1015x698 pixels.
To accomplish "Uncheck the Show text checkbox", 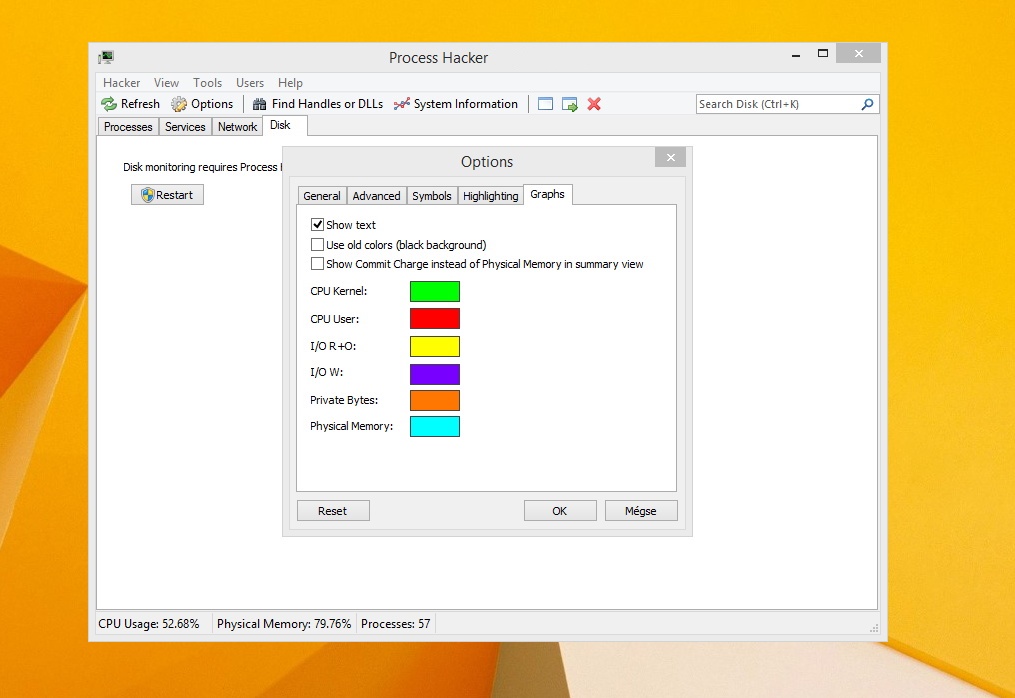I will pyautogui.click(x=317, y=225).
